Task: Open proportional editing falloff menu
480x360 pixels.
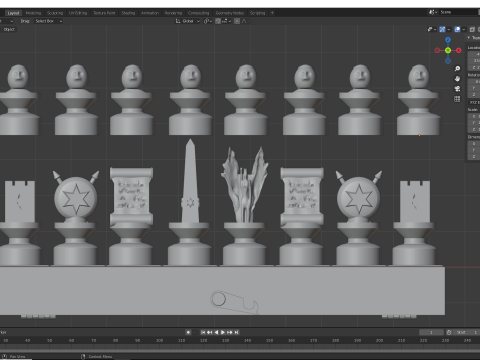Action: [x=245, y=21]
